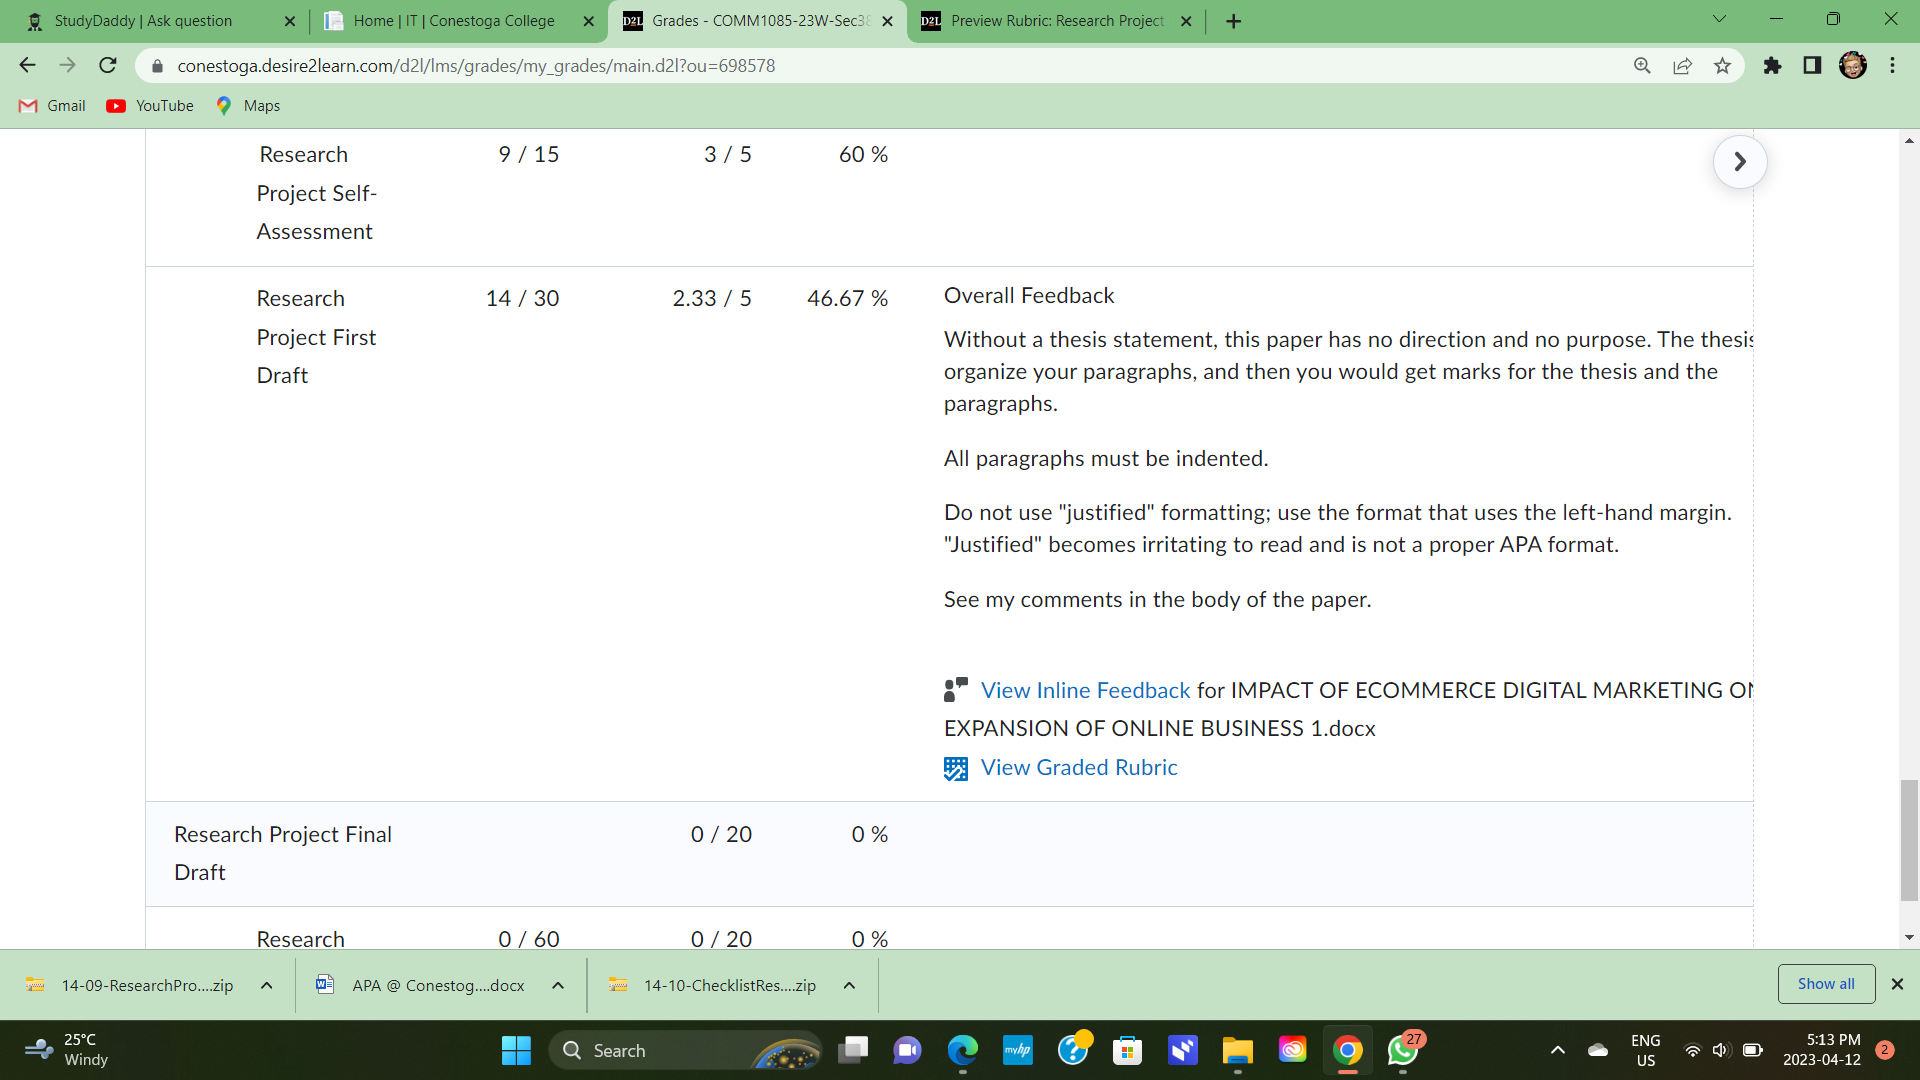
Task: Open the browser extensions puzzle icon
Action: tap(1772, 66)
